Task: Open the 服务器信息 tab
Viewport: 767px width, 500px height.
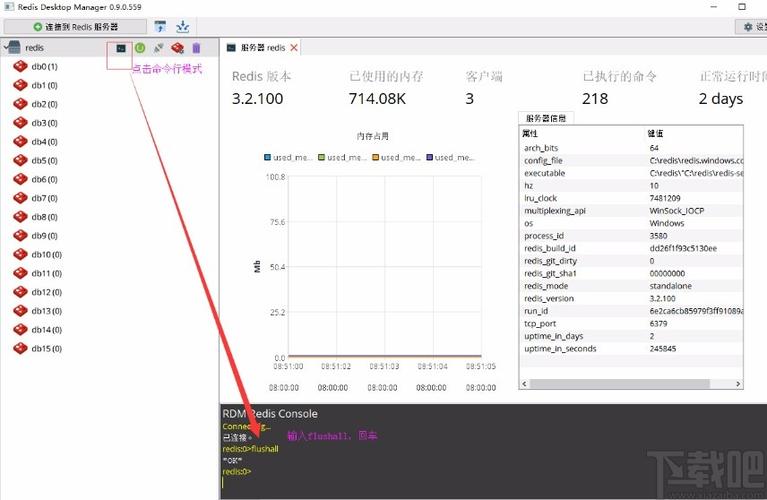Action: point(546,118)
